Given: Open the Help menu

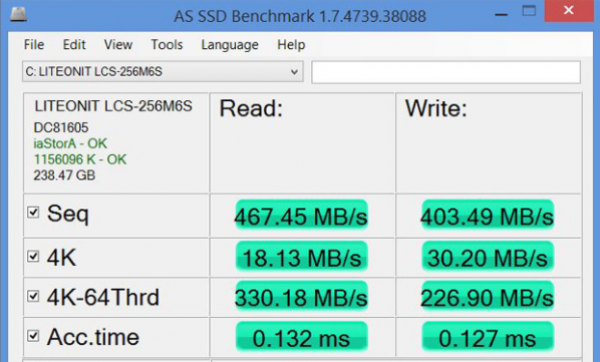Looking at the screenshot, I should click(291, 45).
